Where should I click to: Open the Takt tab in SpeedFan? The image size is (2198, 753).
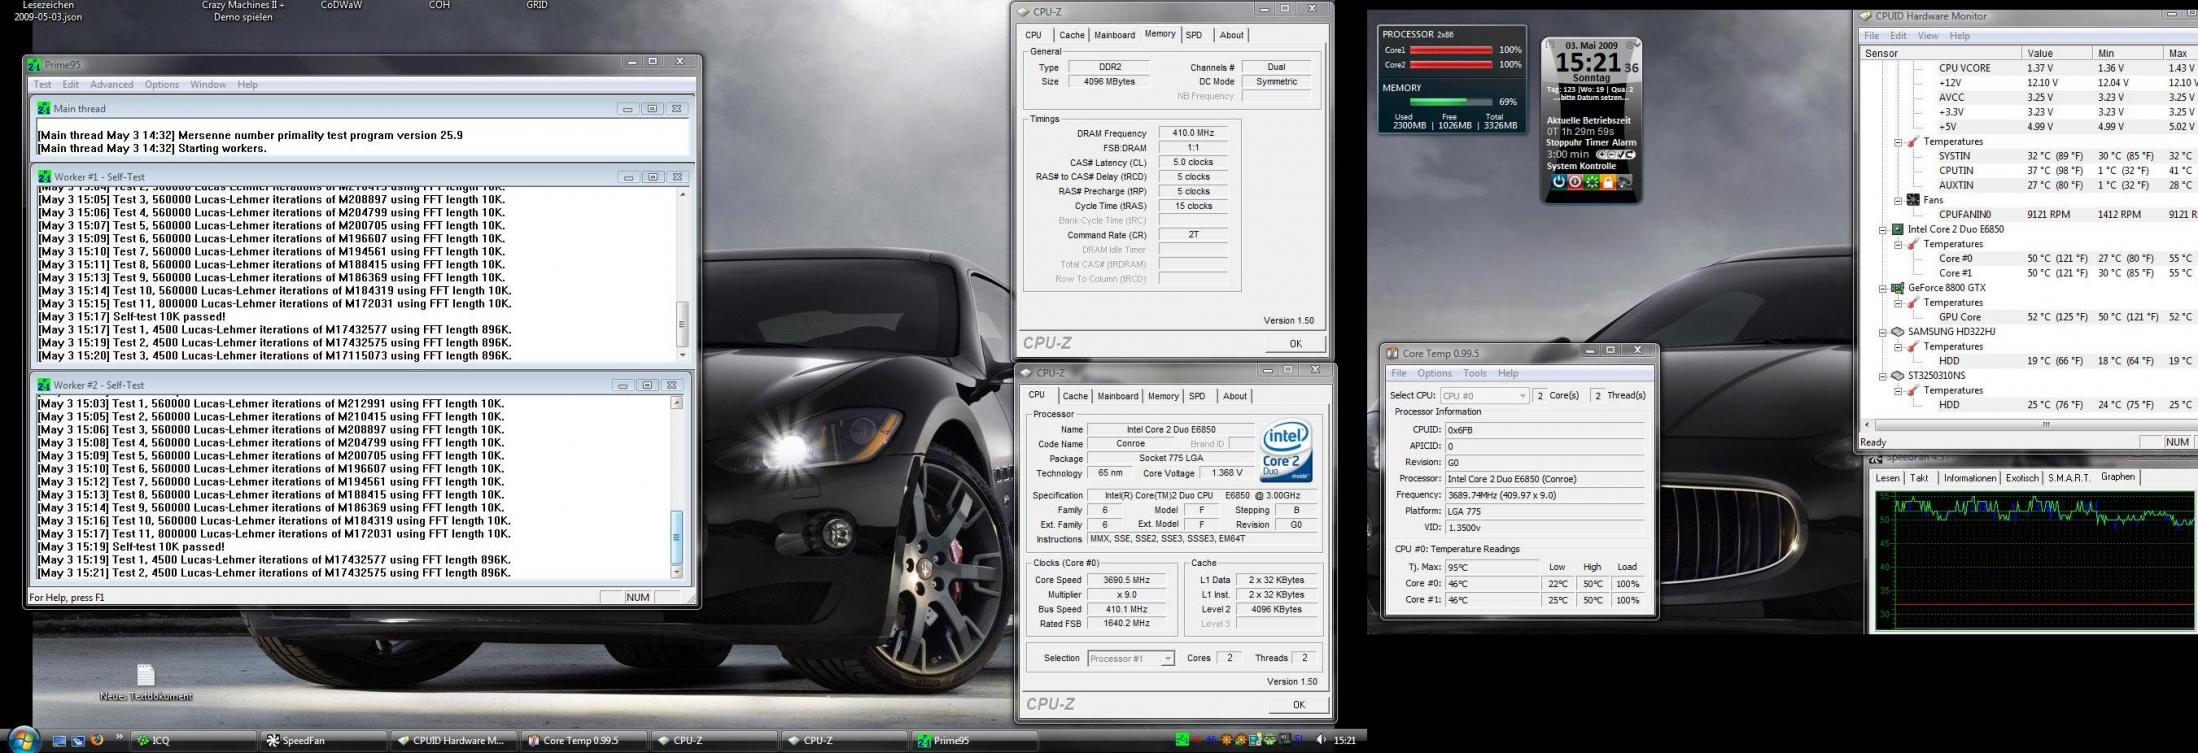pos(1919,478)
